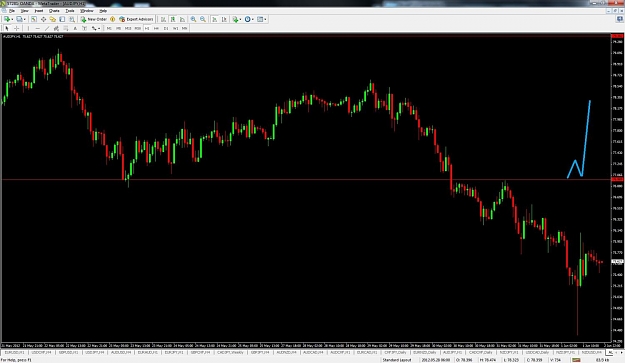This screenshot has width=625, height=363.
Task: Click the Periods clock icon
Action: click(248, 19)
